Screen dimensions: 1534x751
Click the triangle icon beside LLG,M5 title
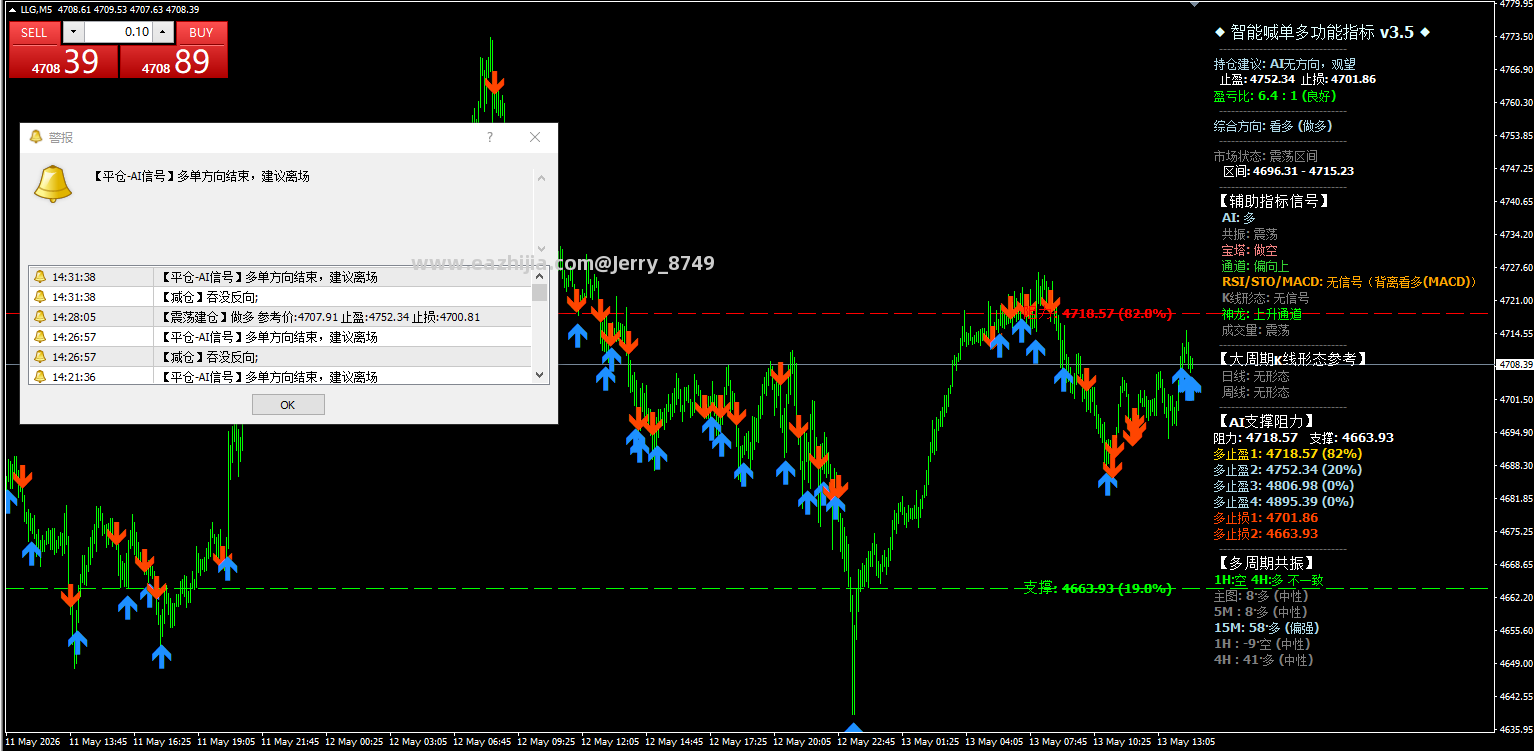pyautogui.click(x=10, y=9)
